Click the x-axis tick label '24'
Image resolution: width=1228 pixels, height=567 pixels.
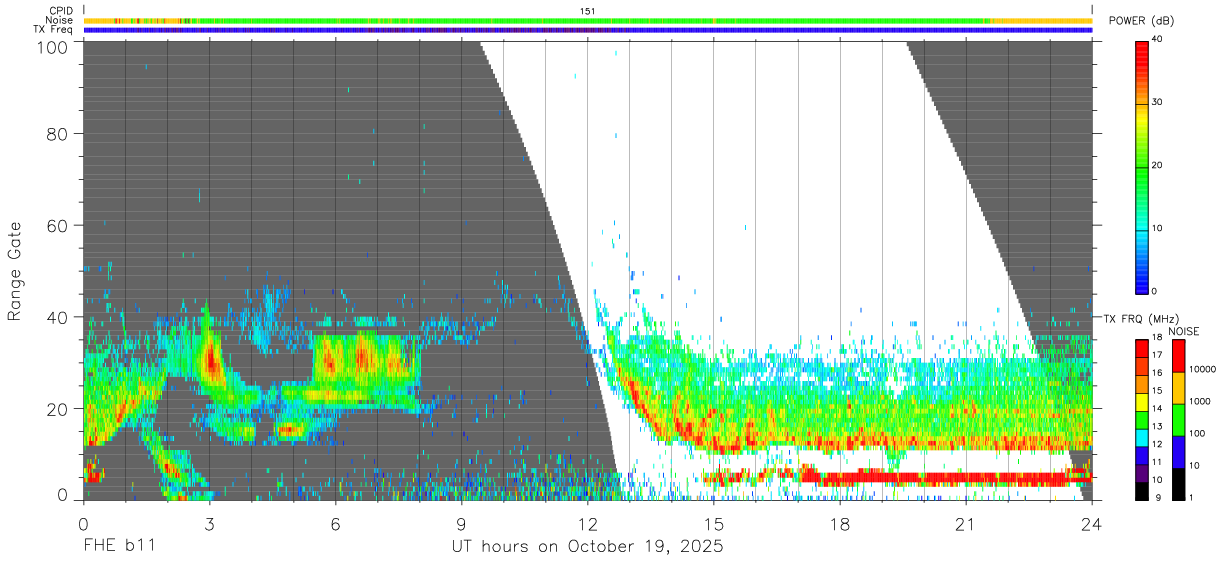1091,524
